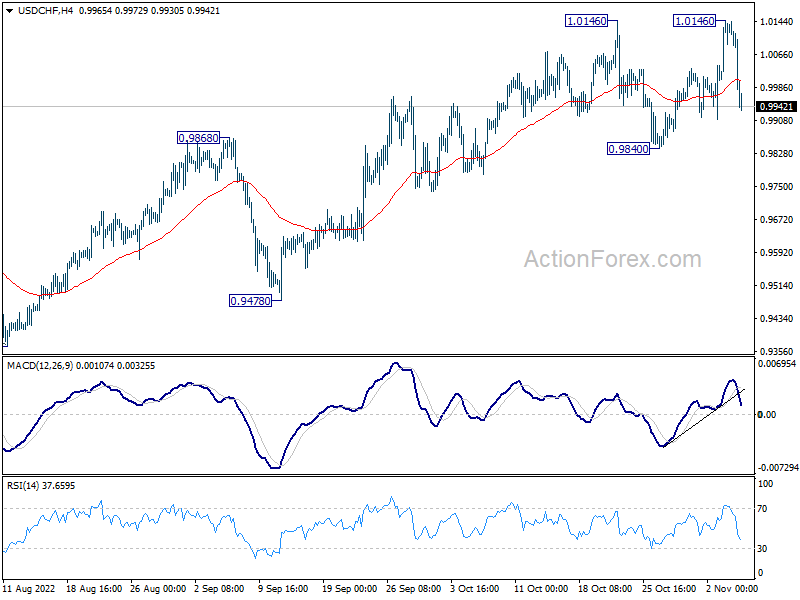Select the RSI 30 level label
The image size is (800, 600).
coord(762,548)
